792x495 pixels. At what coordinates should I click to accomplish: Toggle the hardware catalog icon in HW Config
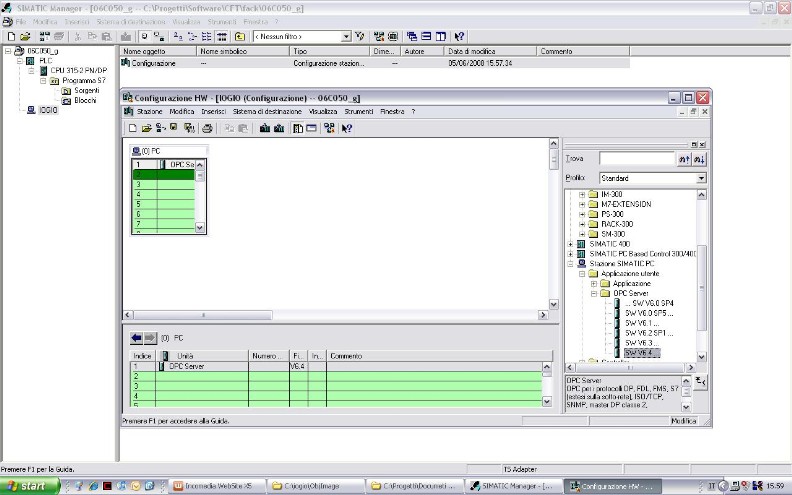pyautogui.click(x=298, y=128)
